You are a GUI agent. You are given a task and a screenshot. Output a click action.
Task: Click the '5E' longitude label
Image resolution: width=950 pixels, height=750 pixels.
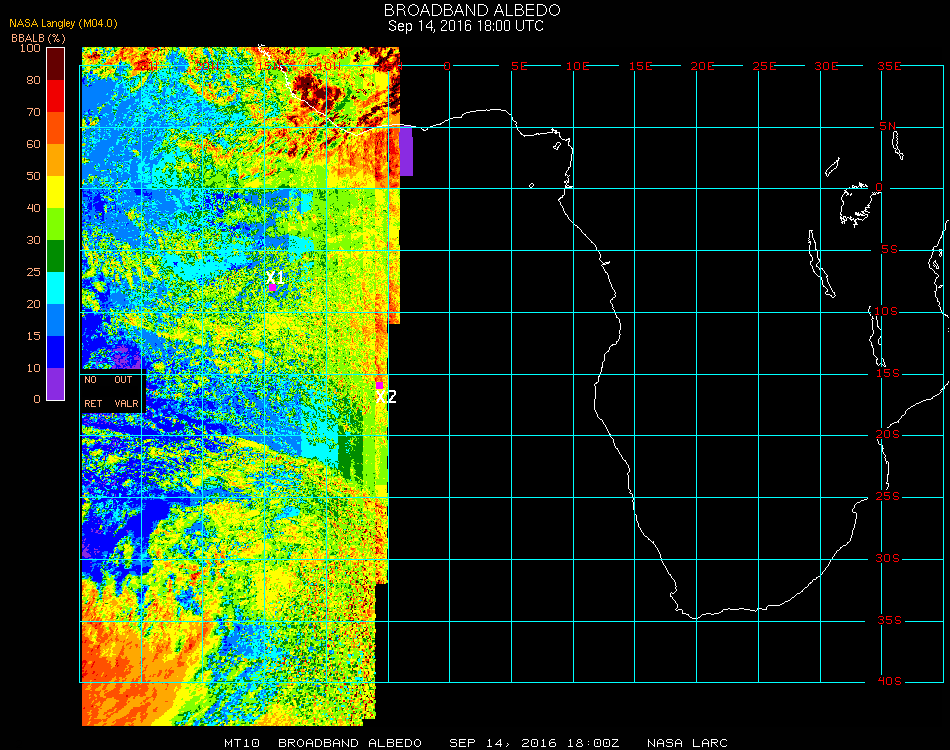coord(519,66)
